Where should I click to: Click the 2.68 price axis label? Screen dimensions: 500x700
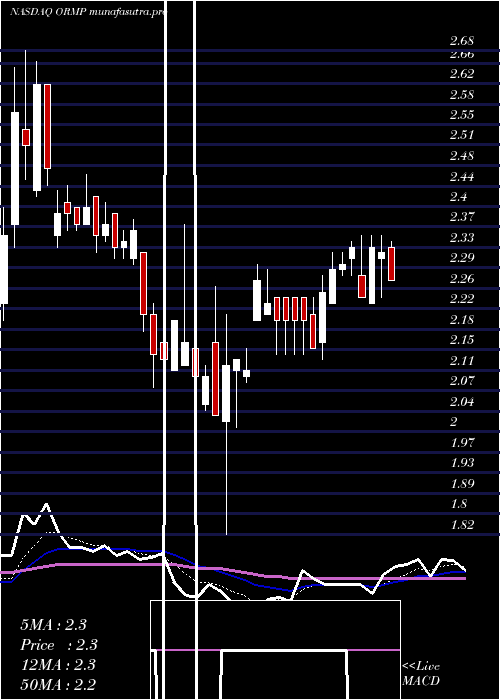[462, 42]
